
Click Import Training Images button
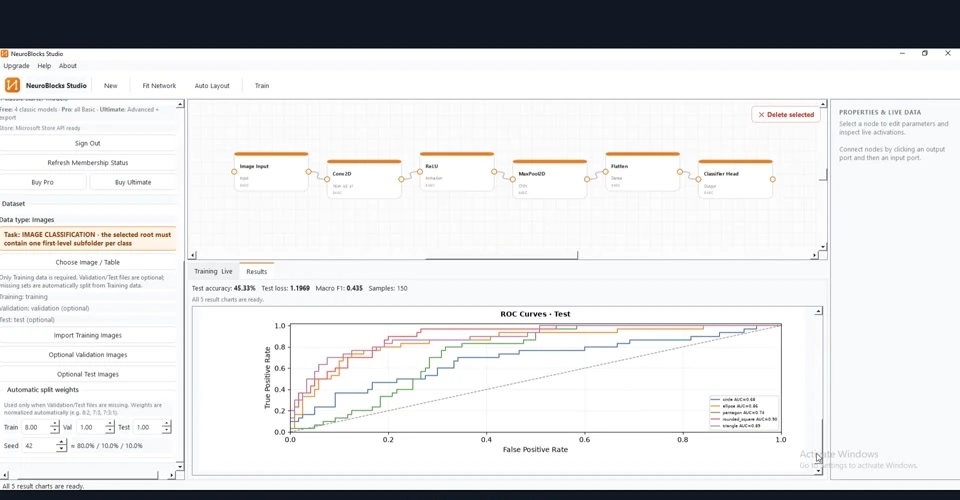88,335
